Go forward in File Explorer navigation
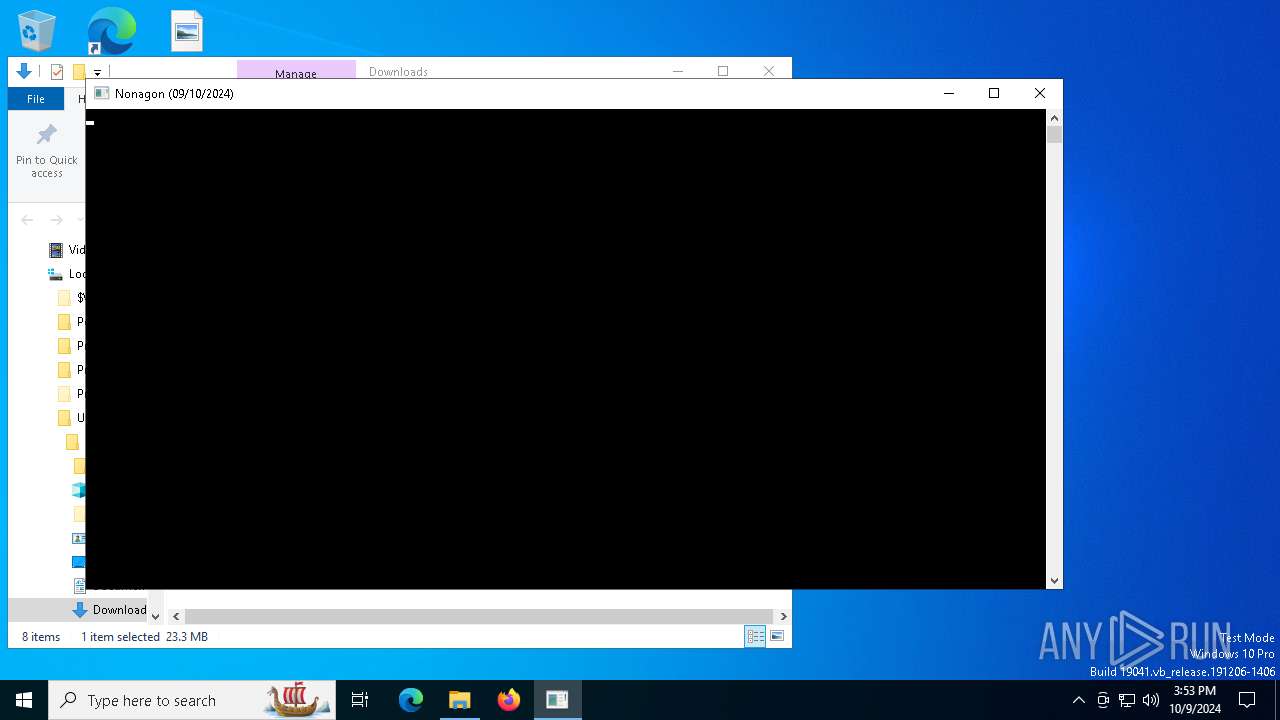The width and height of the screenshot is (1280, 720). [57, 220]
